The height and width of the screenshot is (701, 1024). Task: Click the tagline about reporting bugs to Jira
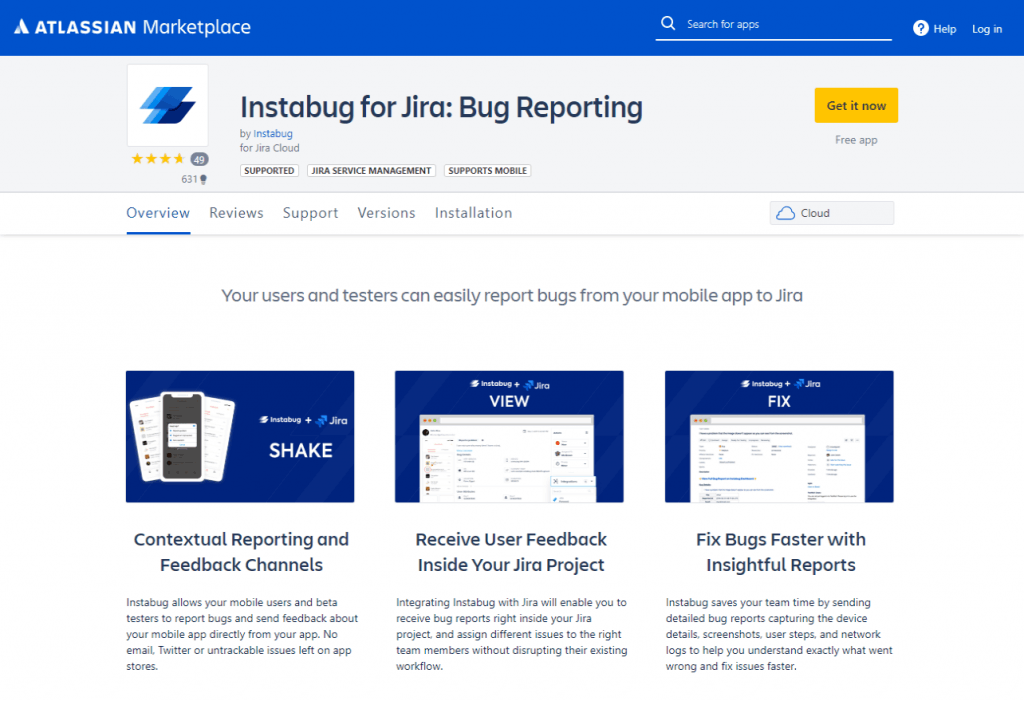click(511, 296)
